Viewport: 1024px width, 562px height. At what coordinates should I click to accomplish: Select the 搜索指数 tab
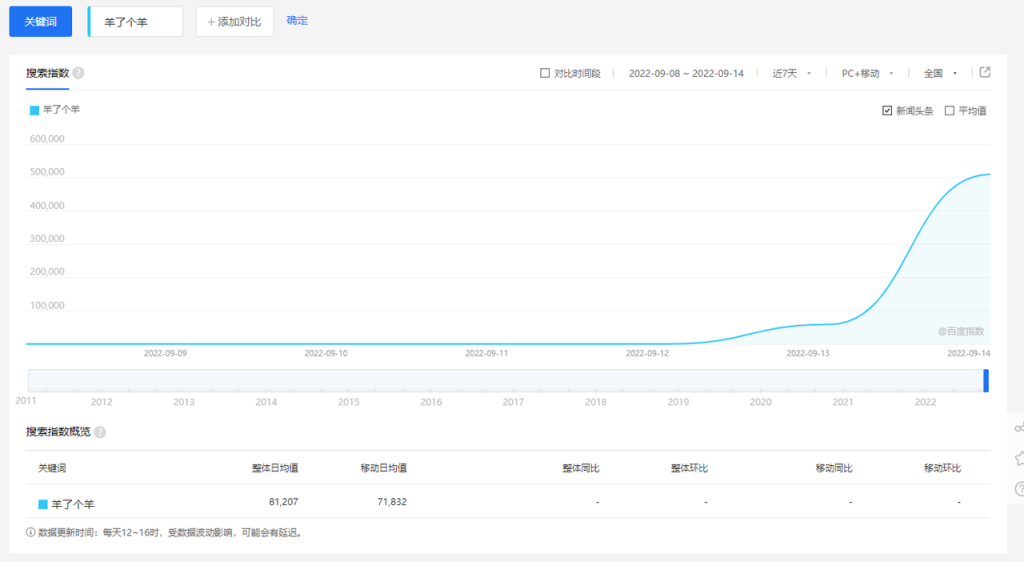point(48,73)
